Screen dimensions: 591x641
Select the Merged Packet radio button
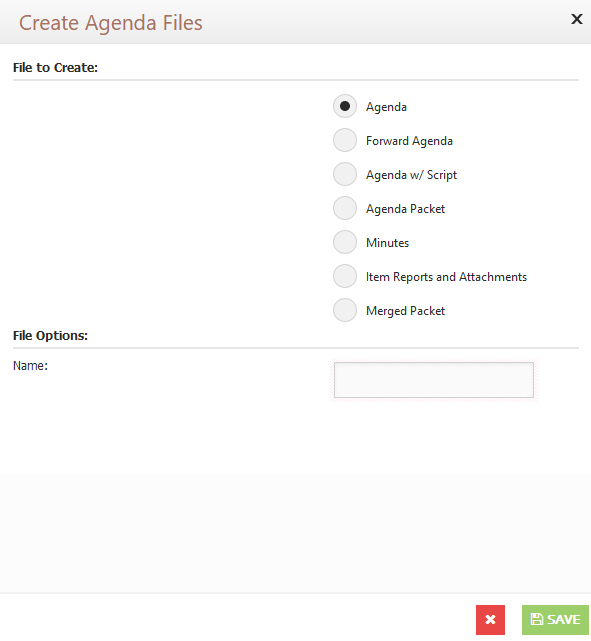345,310
